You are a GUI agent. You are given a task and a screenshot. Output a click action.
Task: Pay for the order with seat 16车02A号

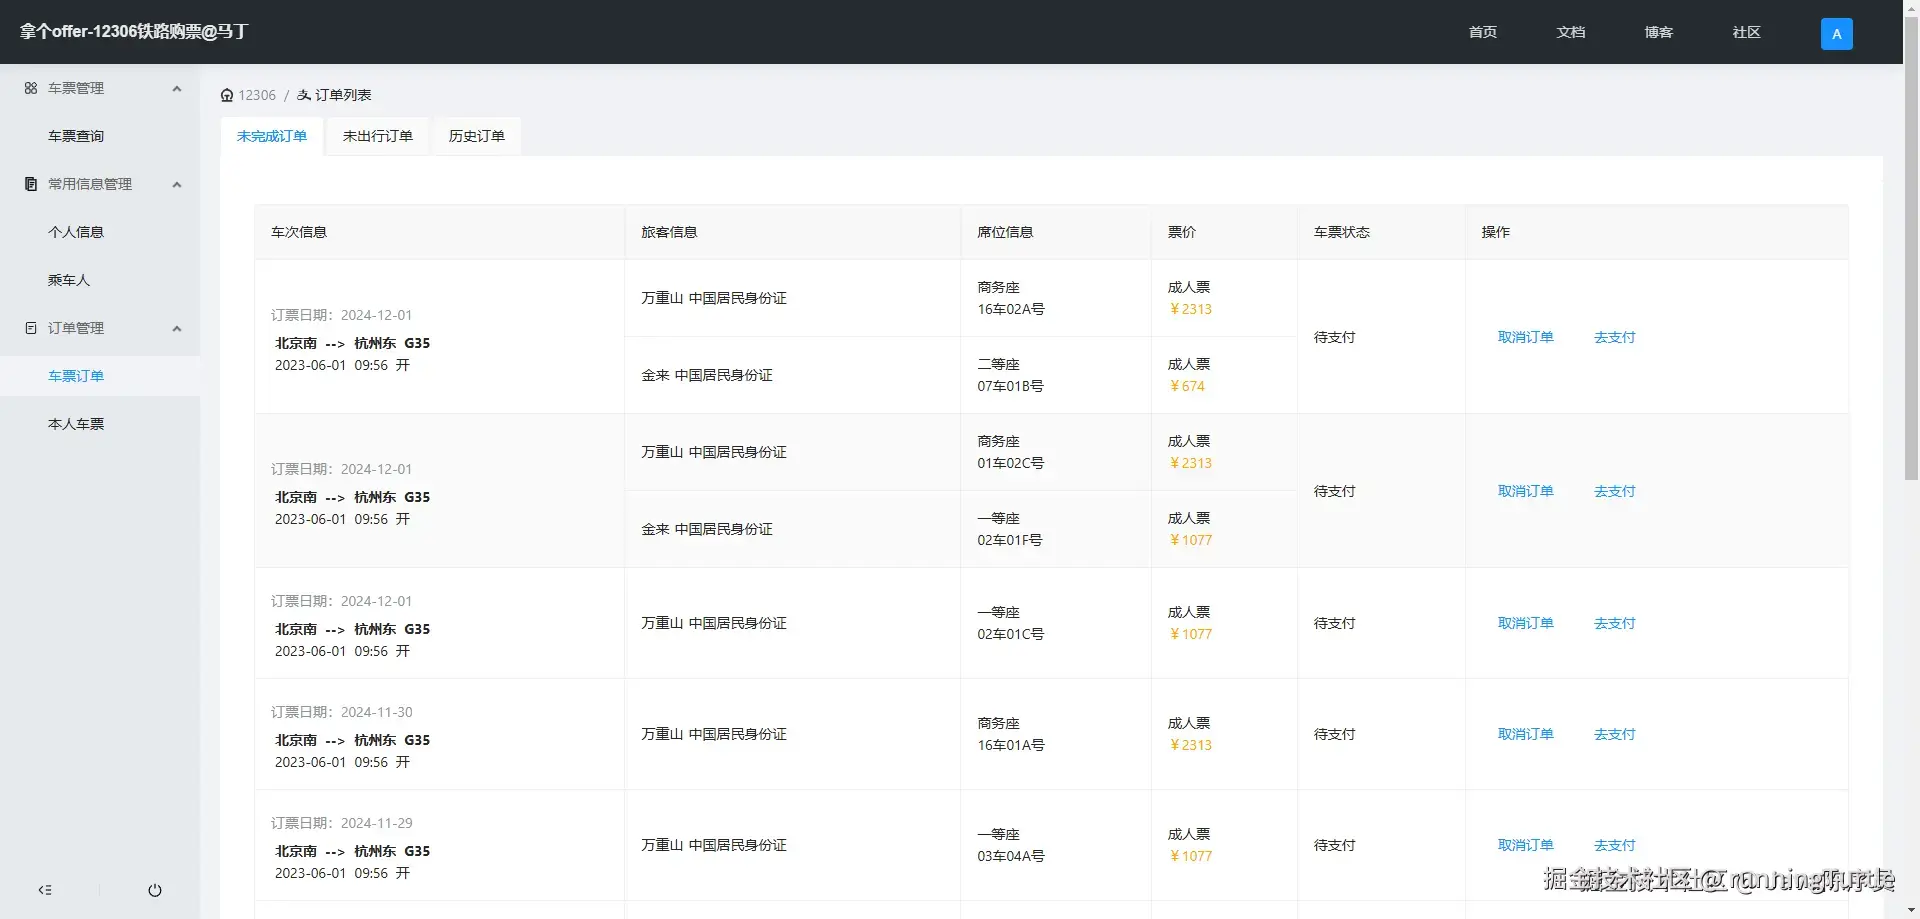[x=1615, y=337]
